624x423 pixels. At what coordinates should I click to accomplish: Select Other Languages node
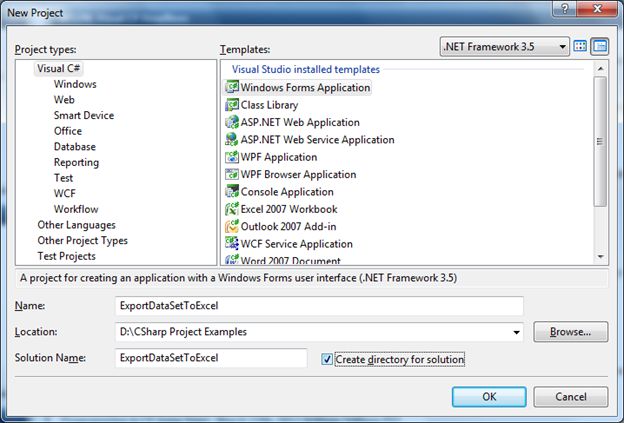76,225
